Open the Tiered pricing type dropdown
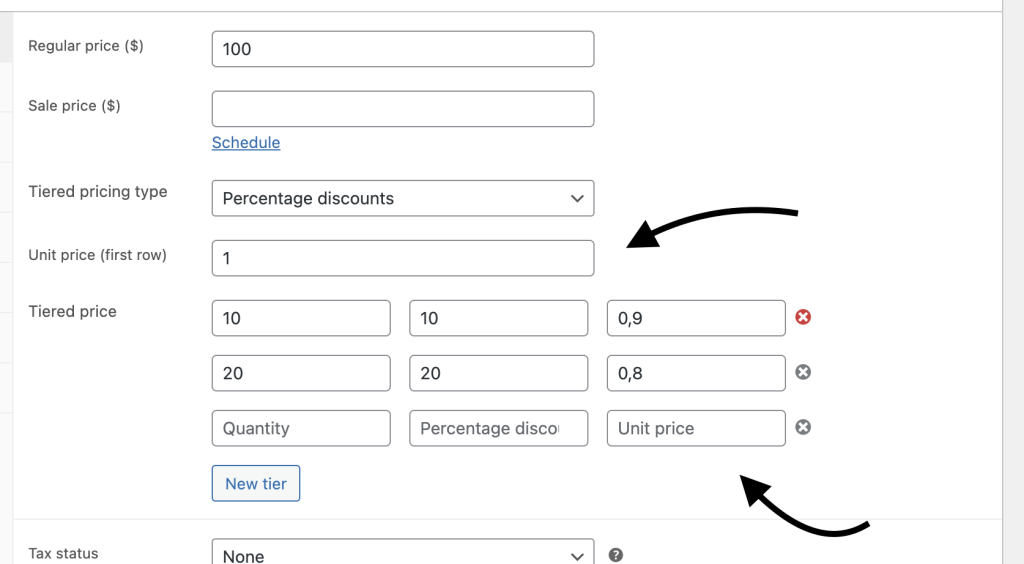The image size is (1024, 564). point(403,198)
